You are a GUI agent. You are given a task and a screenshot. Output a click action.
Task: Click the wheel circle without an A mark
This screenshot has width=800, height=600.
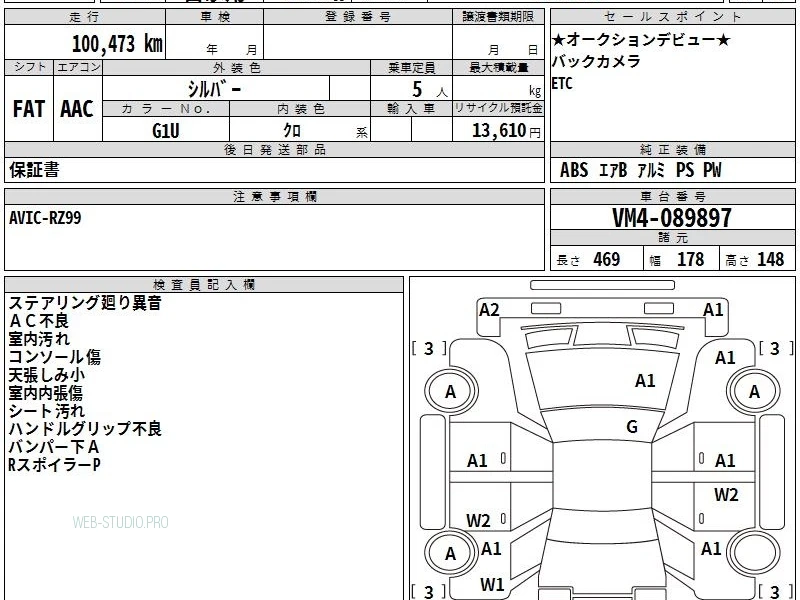754,553
